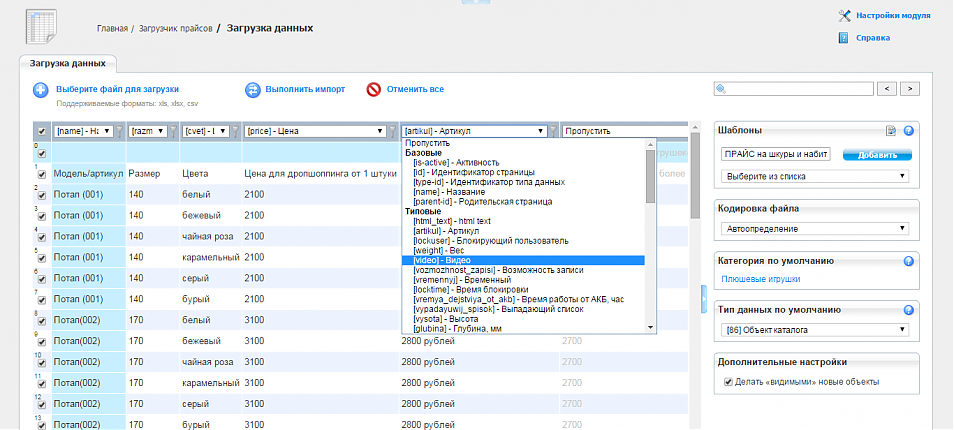This screenshot has height=430, width=954.
Task: Click help icon beside Категория по умолчанию
Action: click(x=909, y=261)
